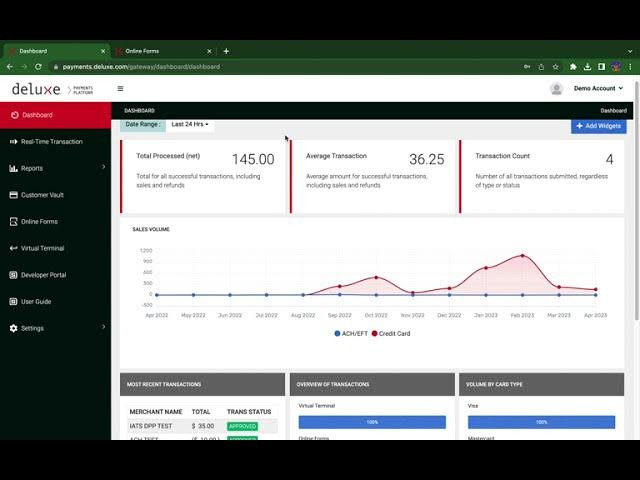Reload the page with refresh icon
Viewport: 640px width, 480px height.
click(x=38, y=67)
